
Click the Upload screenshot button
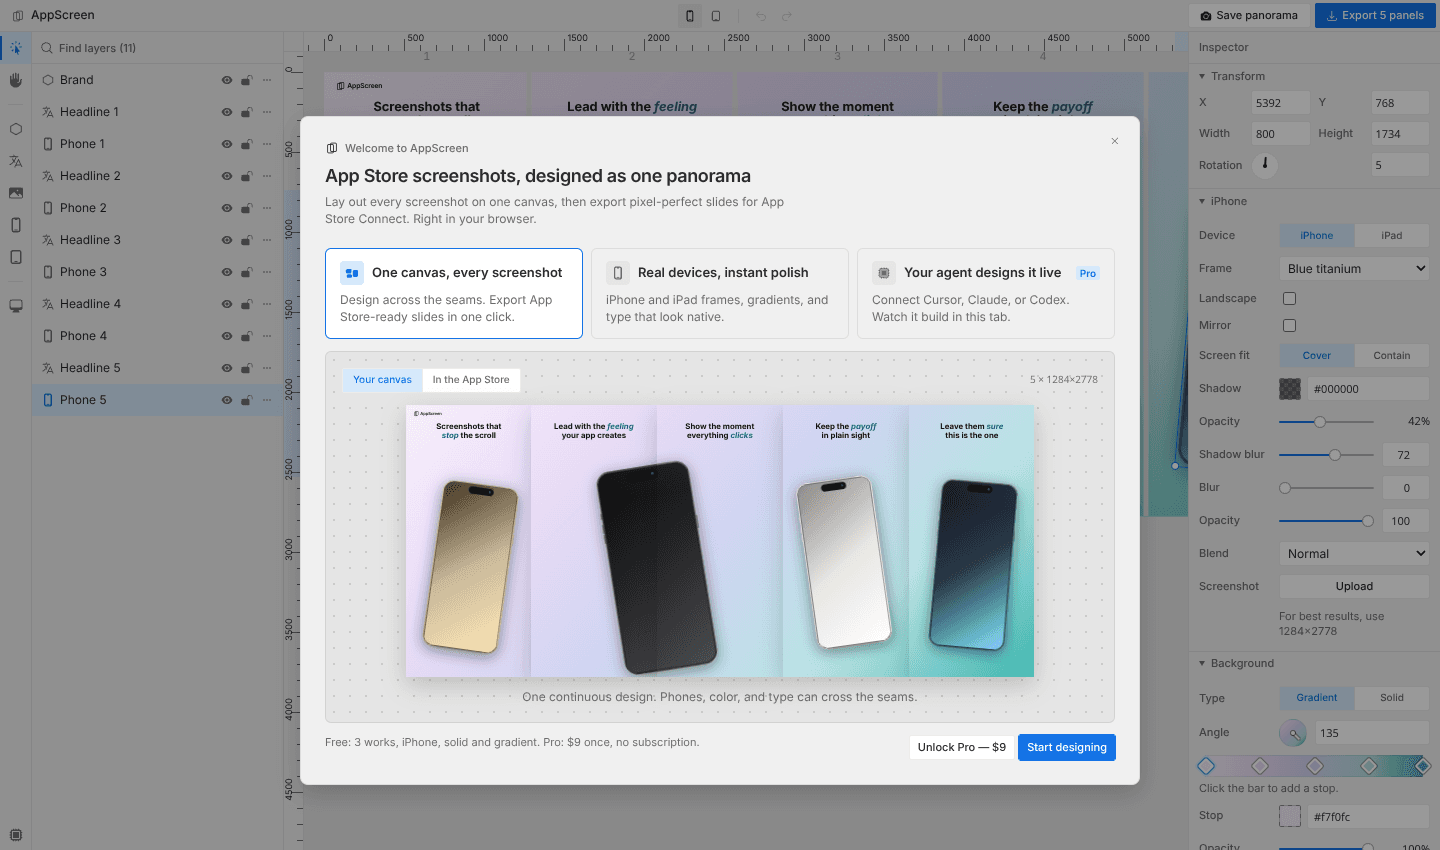(x=1354, y=586)
